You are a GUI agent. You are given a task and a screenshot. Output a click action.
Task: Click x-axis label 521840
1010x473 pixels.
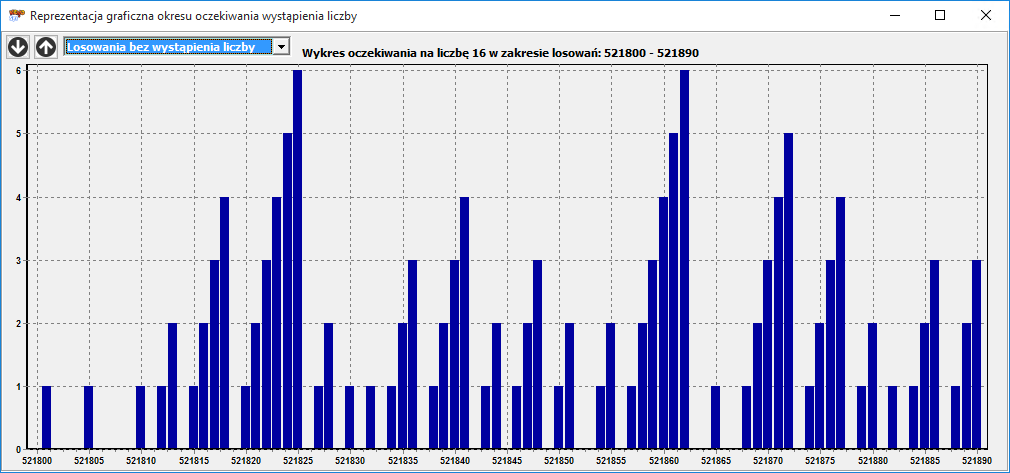point(455,461)
